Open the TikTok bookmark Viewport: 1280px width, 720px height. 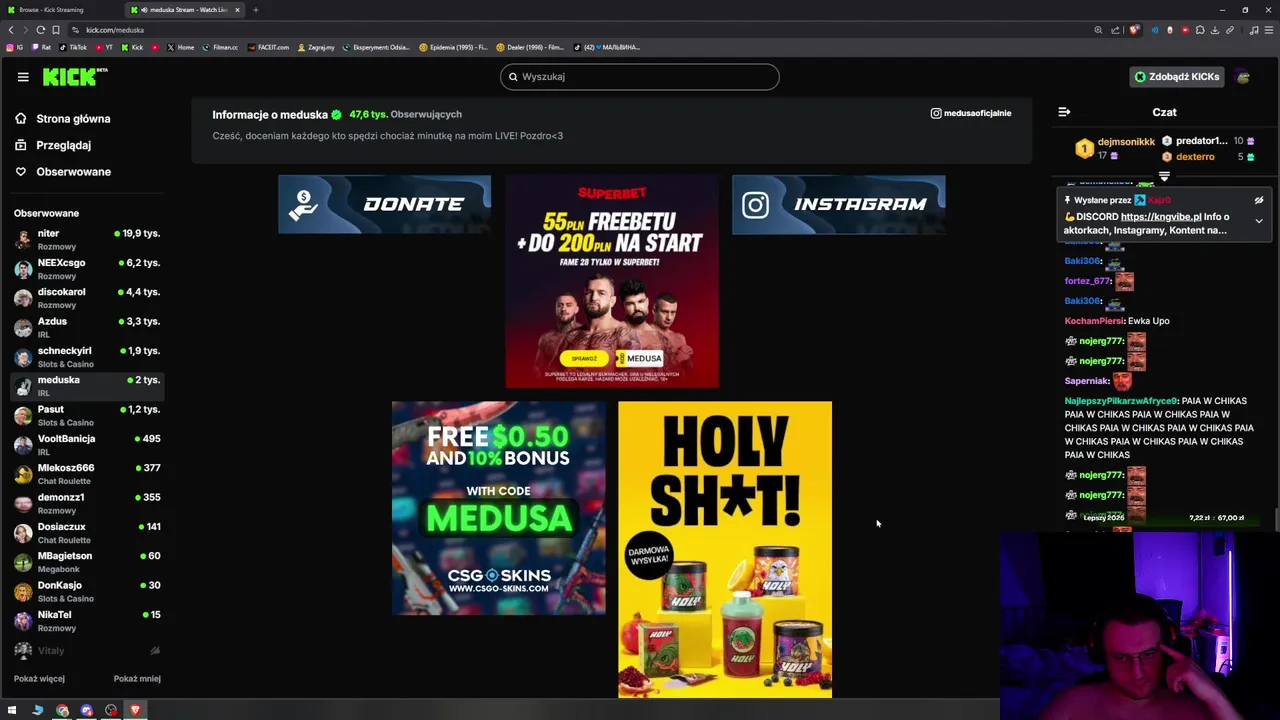pyautogui.click(x=74, y=47)
